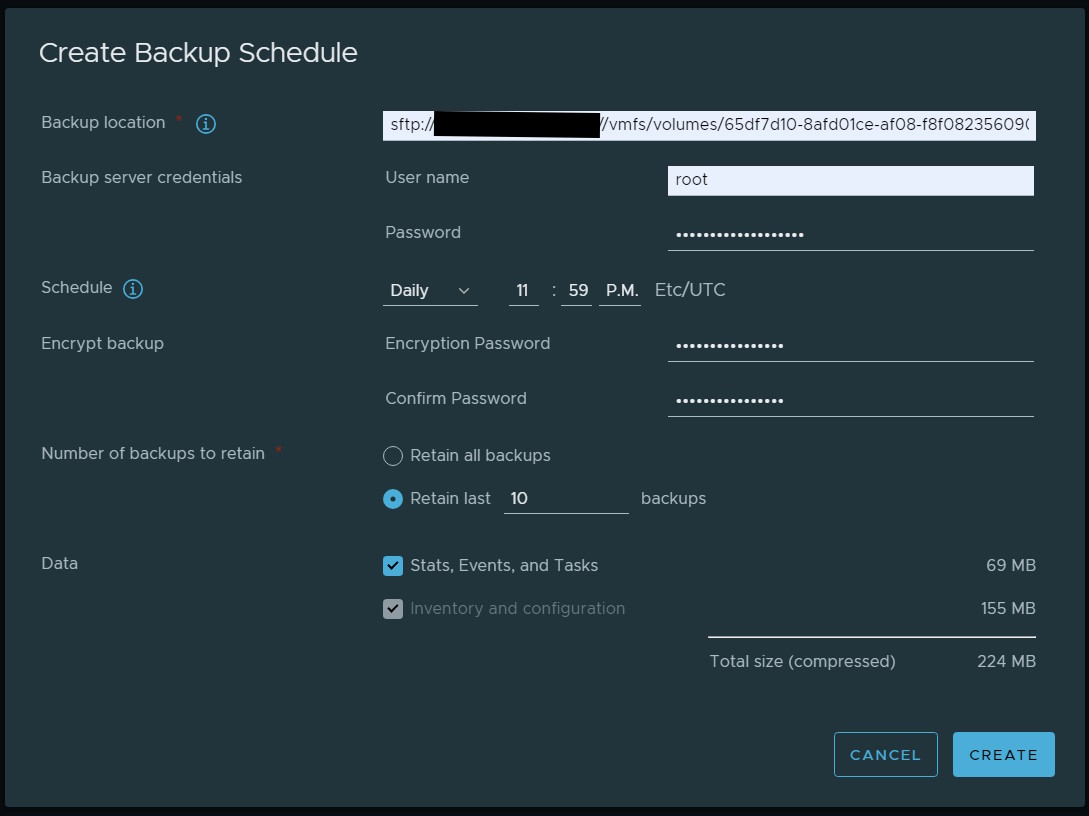1089x816 pixels.
Task: Click the P.M. time period field
Action: (620, 291)
